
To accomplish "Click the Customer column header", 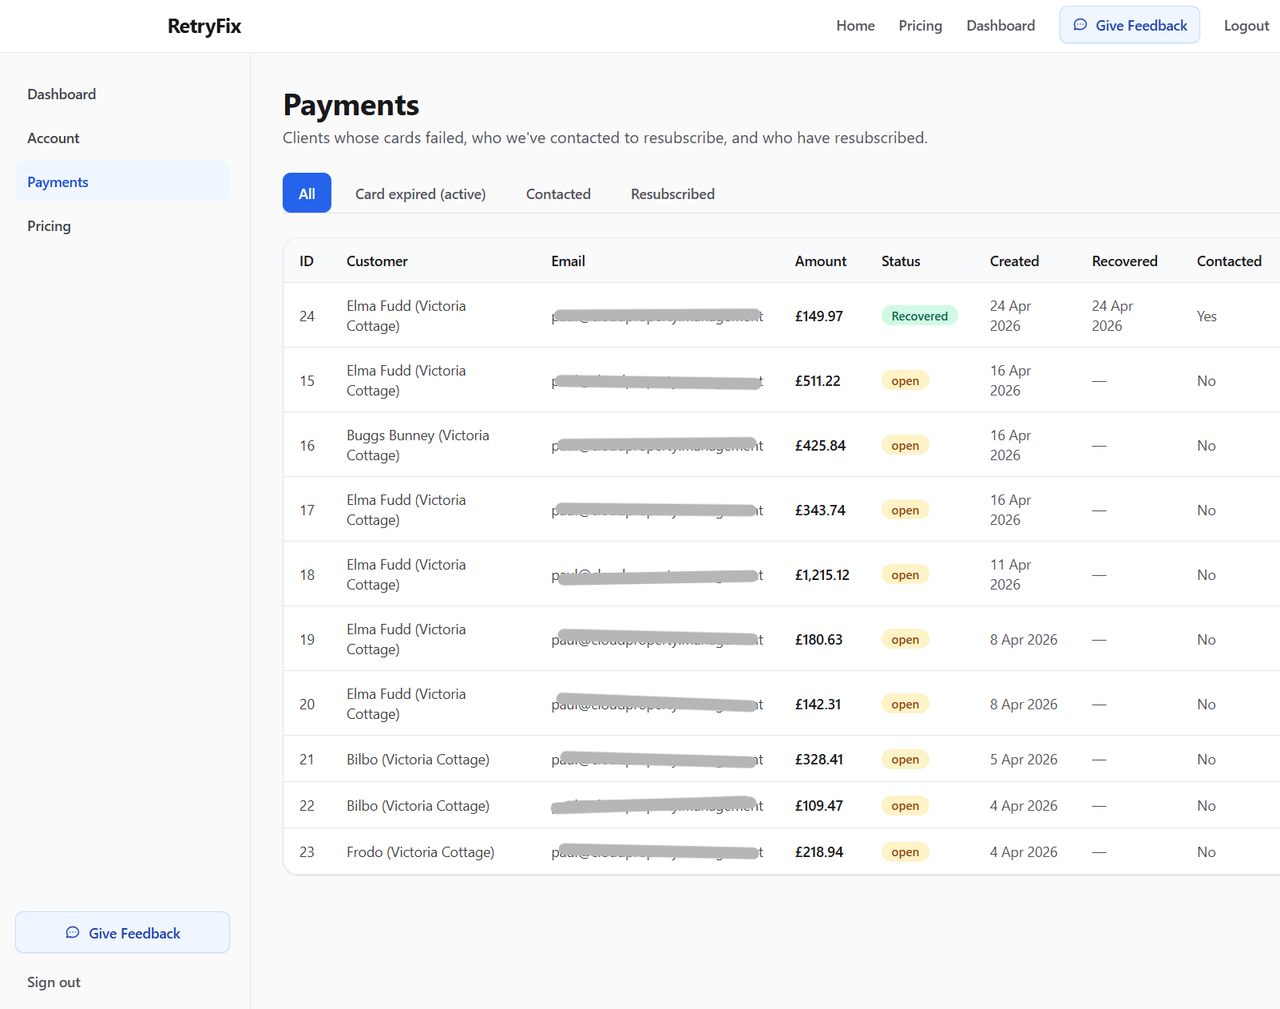I will 377,261.
